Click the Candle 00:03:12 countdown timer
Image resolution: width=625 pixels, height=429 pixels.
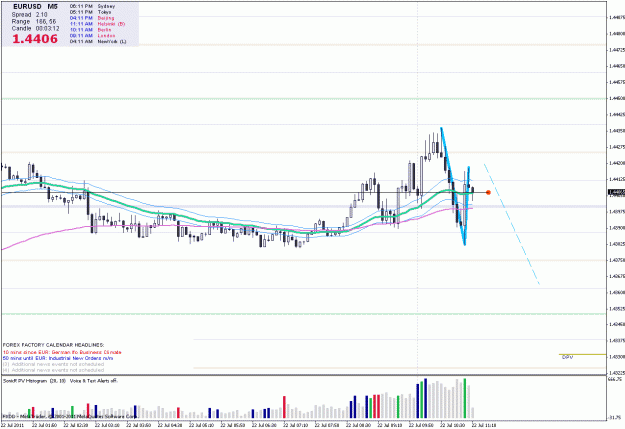coord(35,29)
